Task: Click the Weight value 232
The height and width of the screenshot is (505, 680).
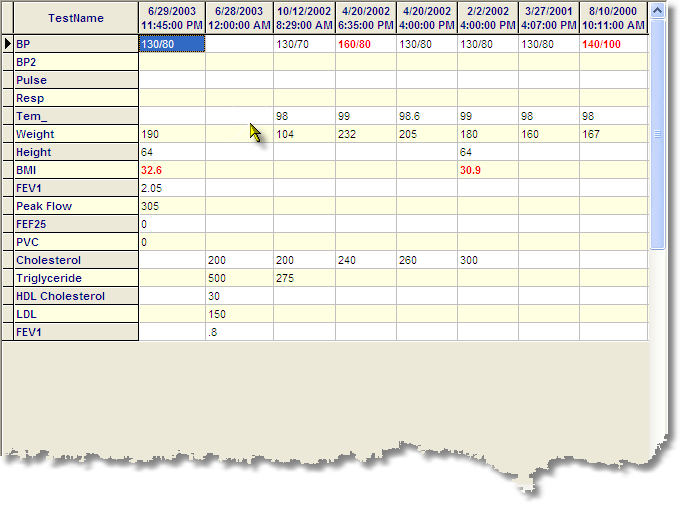Action: [347, 134]
